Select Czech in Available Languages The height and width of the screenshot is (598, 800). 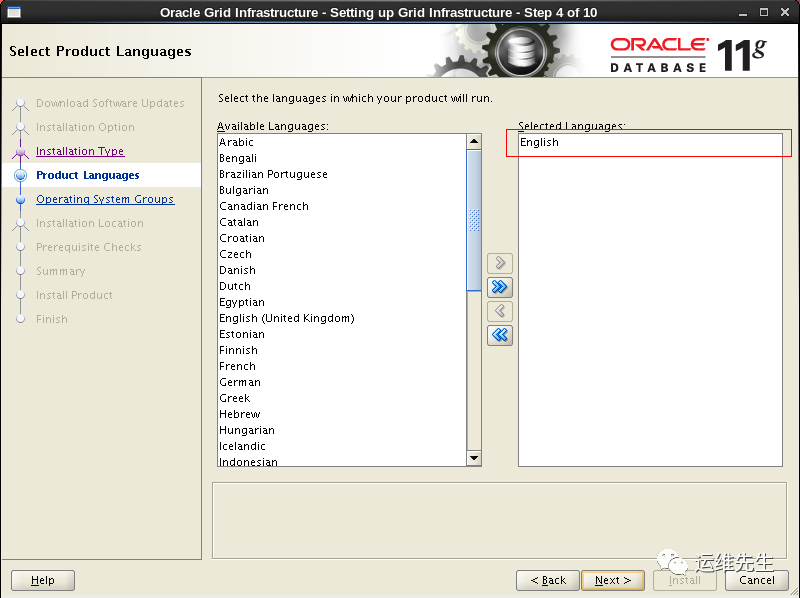(341, 254)
